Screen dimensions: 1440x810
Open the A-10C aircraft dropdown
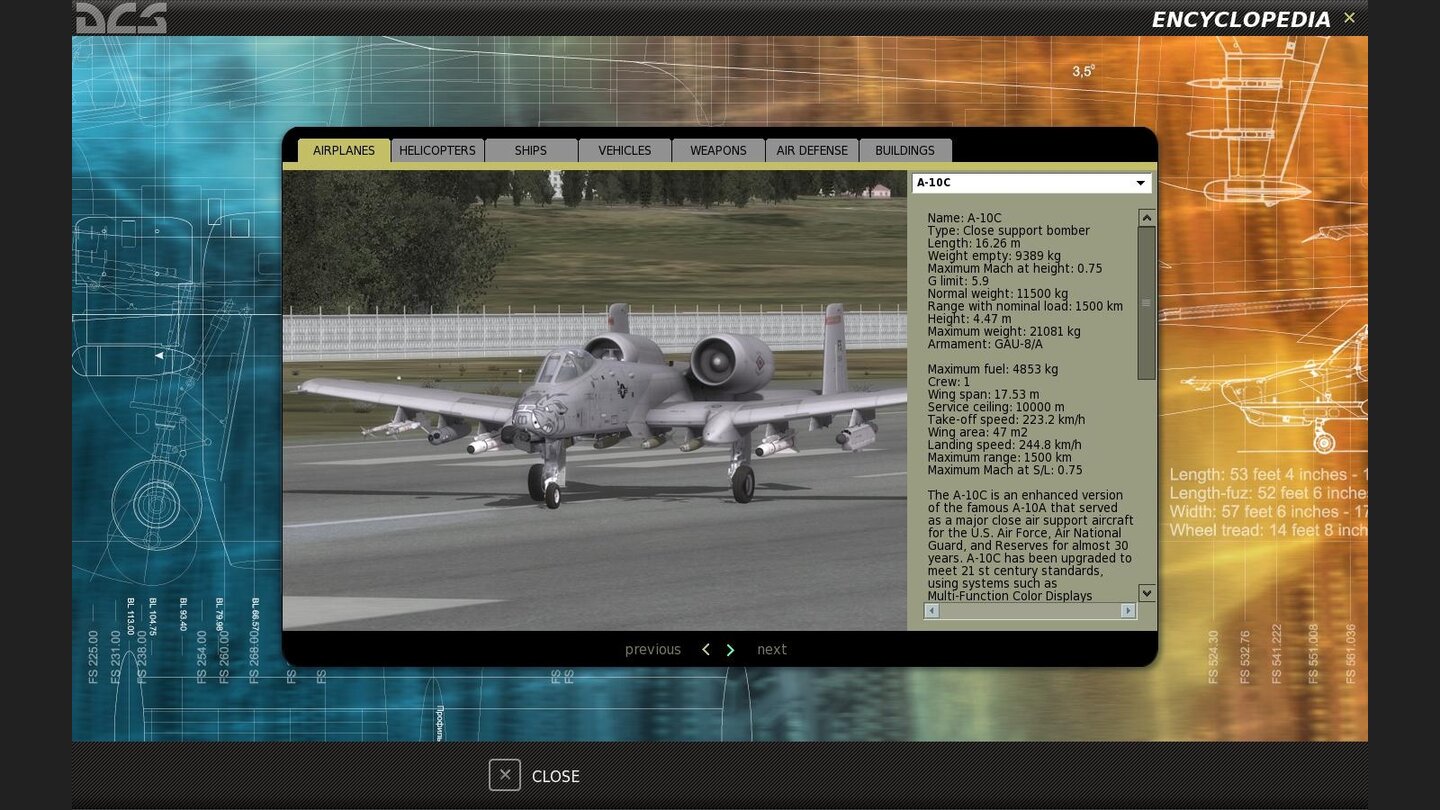coord(1032,183)
